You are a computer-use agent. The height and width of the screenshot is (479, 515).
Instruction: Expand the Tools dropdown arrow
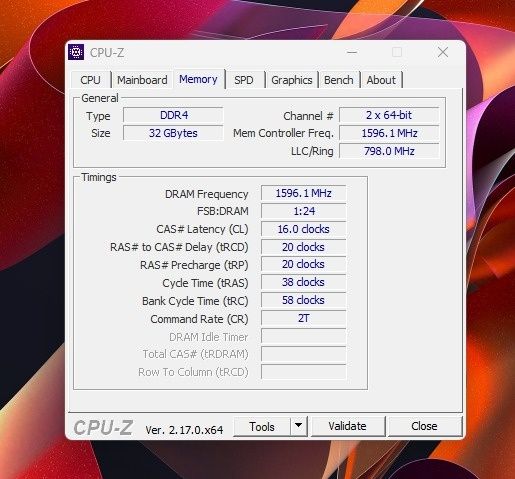(x=299, y=426)
